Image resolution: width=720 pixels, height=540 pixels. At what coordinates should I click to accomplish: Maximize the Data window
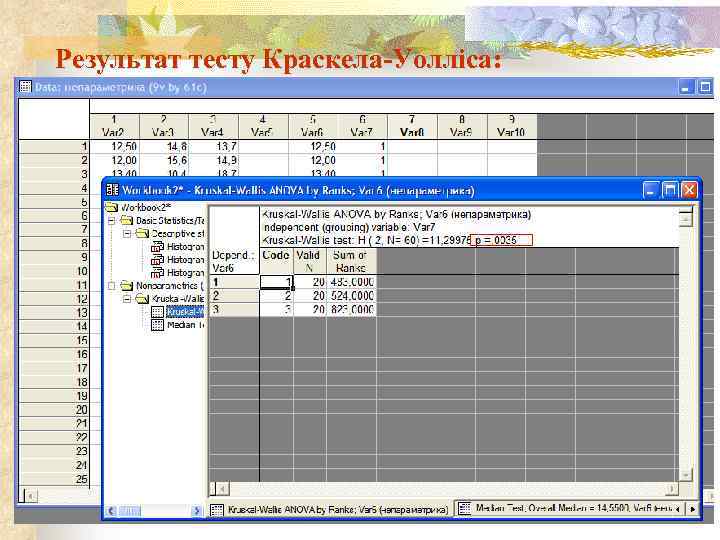coord(705,87)
